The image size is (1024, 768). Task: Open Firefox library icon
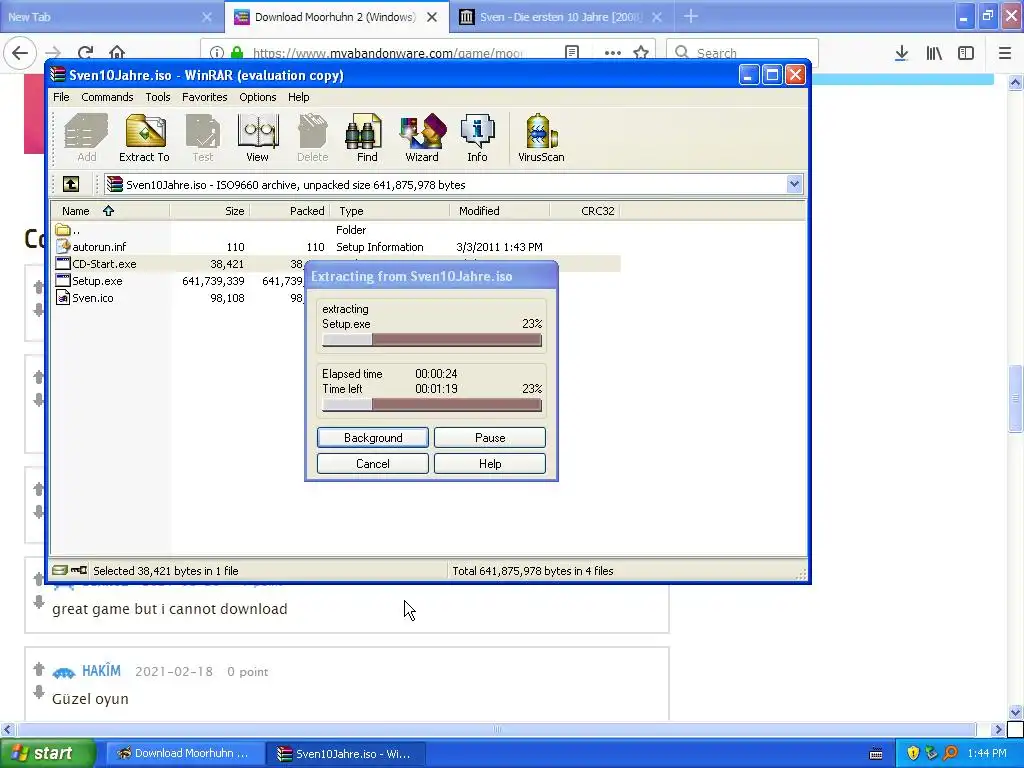coord(934,53)
